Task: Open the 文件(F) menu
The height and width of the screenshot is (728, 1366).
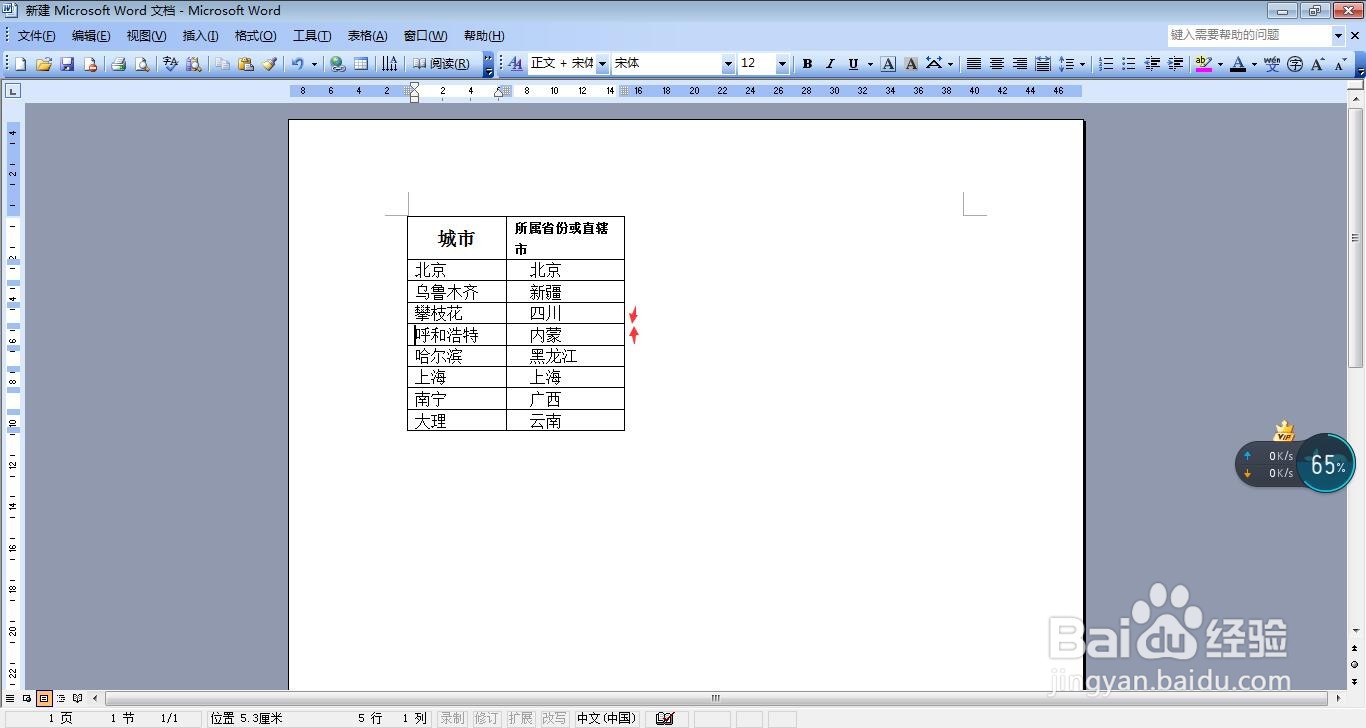Action: [37, 36]
